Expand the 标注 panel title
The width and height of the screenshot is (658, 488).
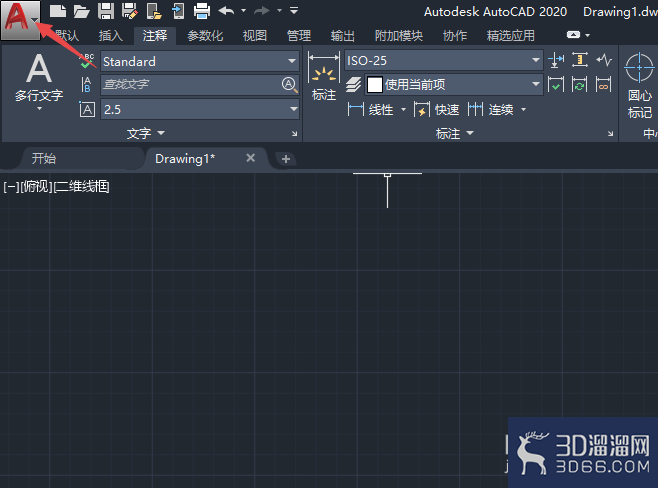[x=455, y=133]
